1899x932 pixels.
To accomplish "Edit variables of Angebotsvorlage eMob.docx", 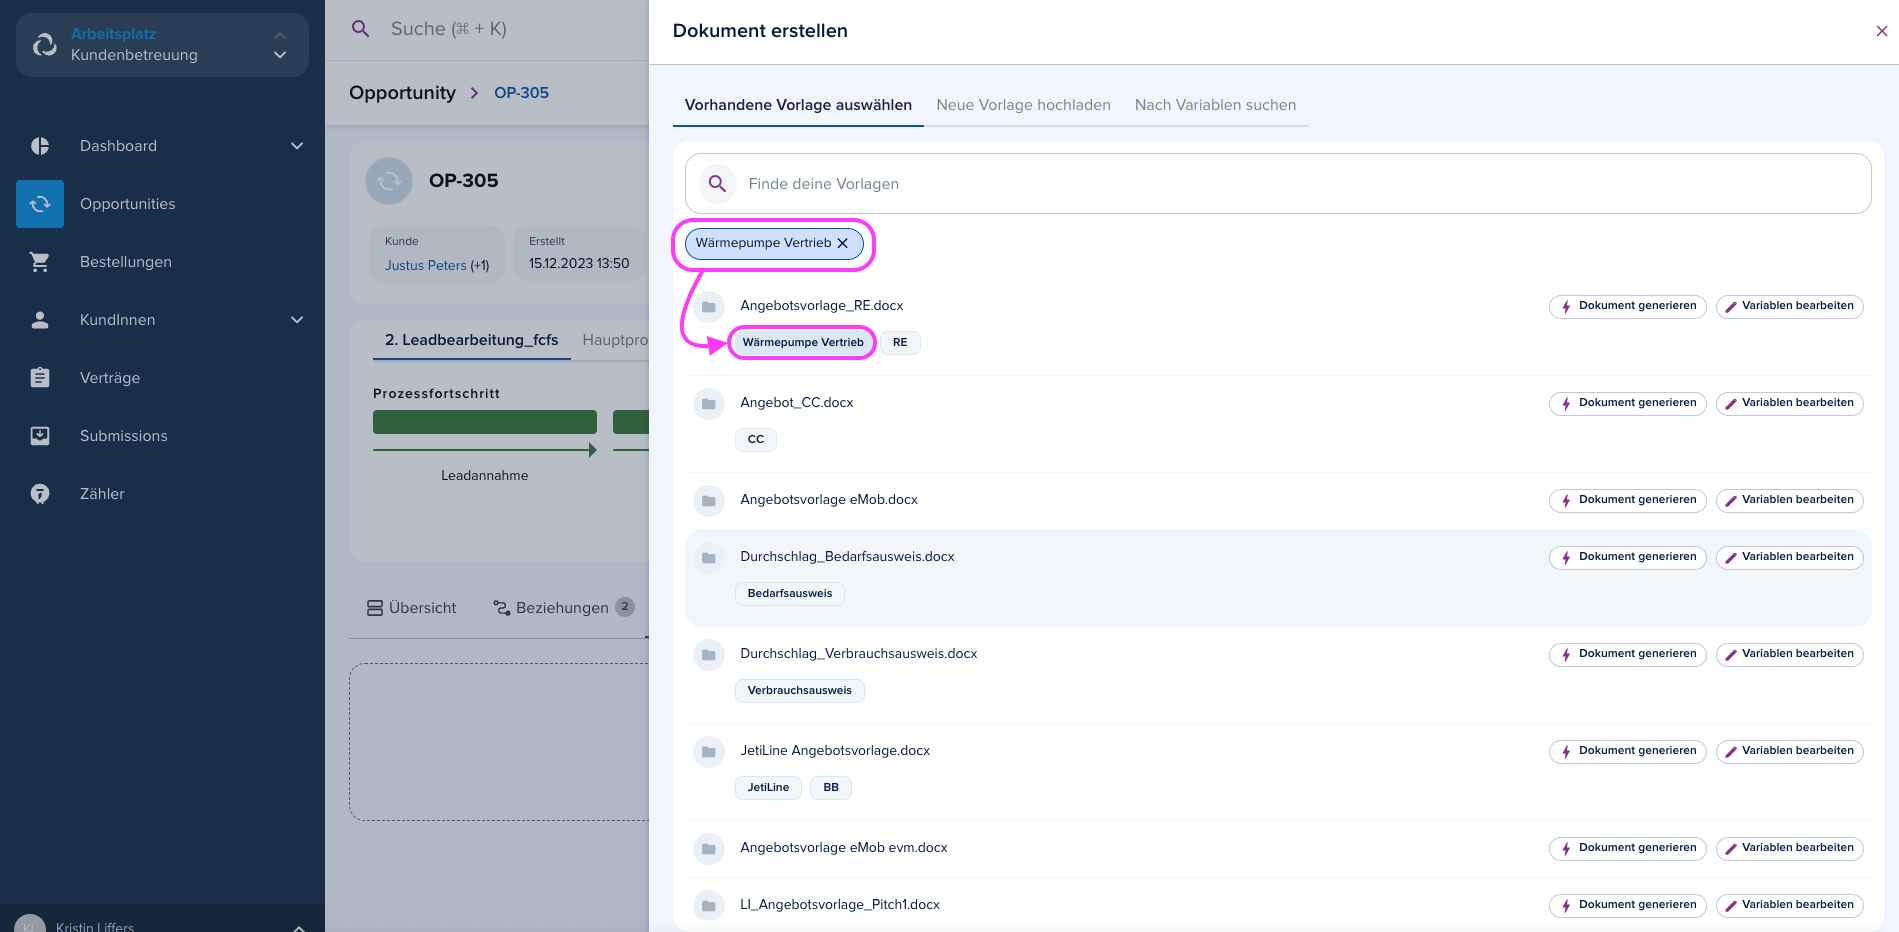I will (x=1790, y=500).
